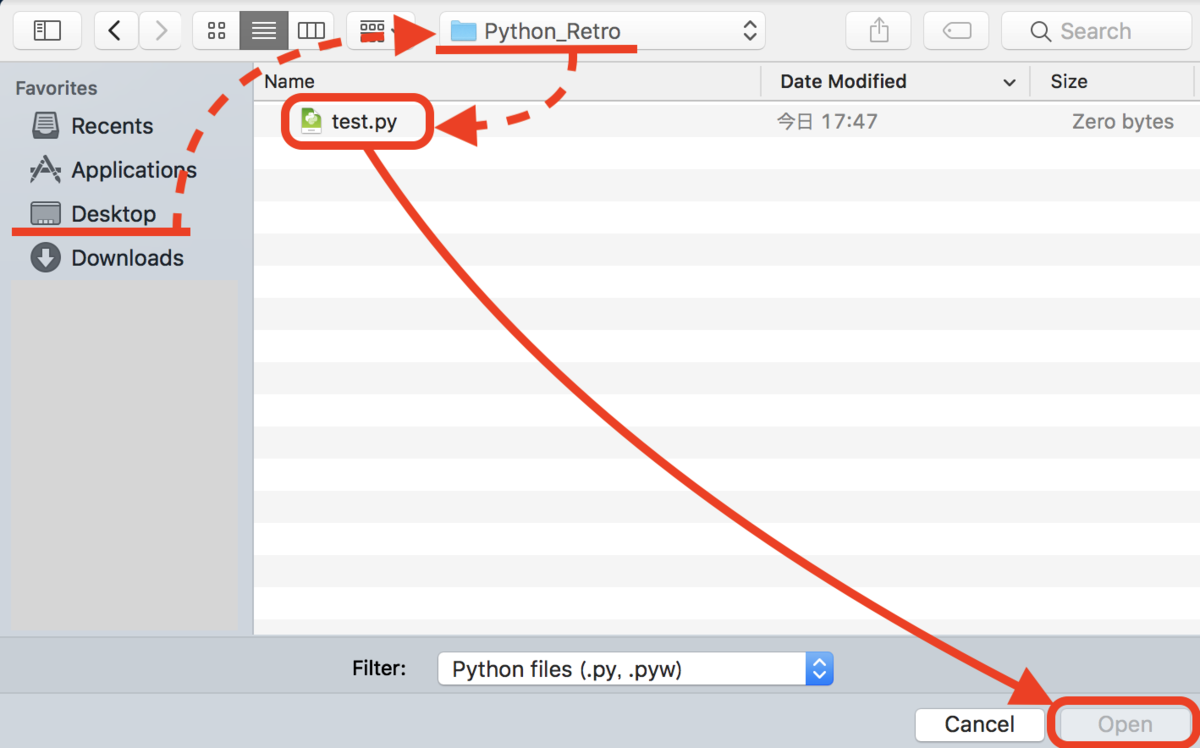This screenshot has width=1200, height=748.
Task: Open the Recents sidebar item
Action: [x=111, y=125]
